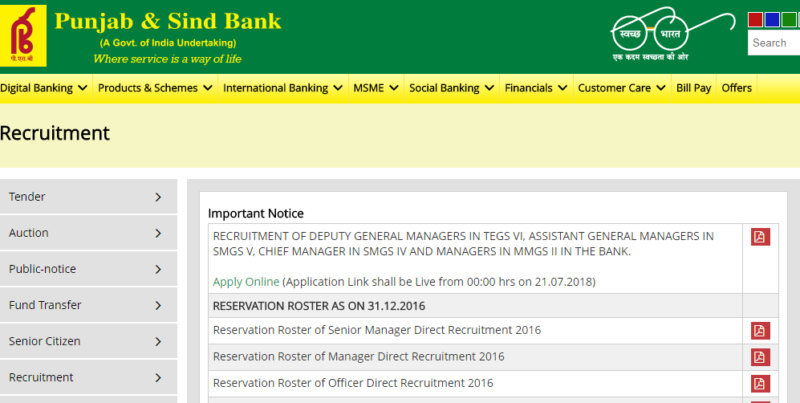Open PDF icon for Senior Manager reservation roster

[x=760, y=331]
